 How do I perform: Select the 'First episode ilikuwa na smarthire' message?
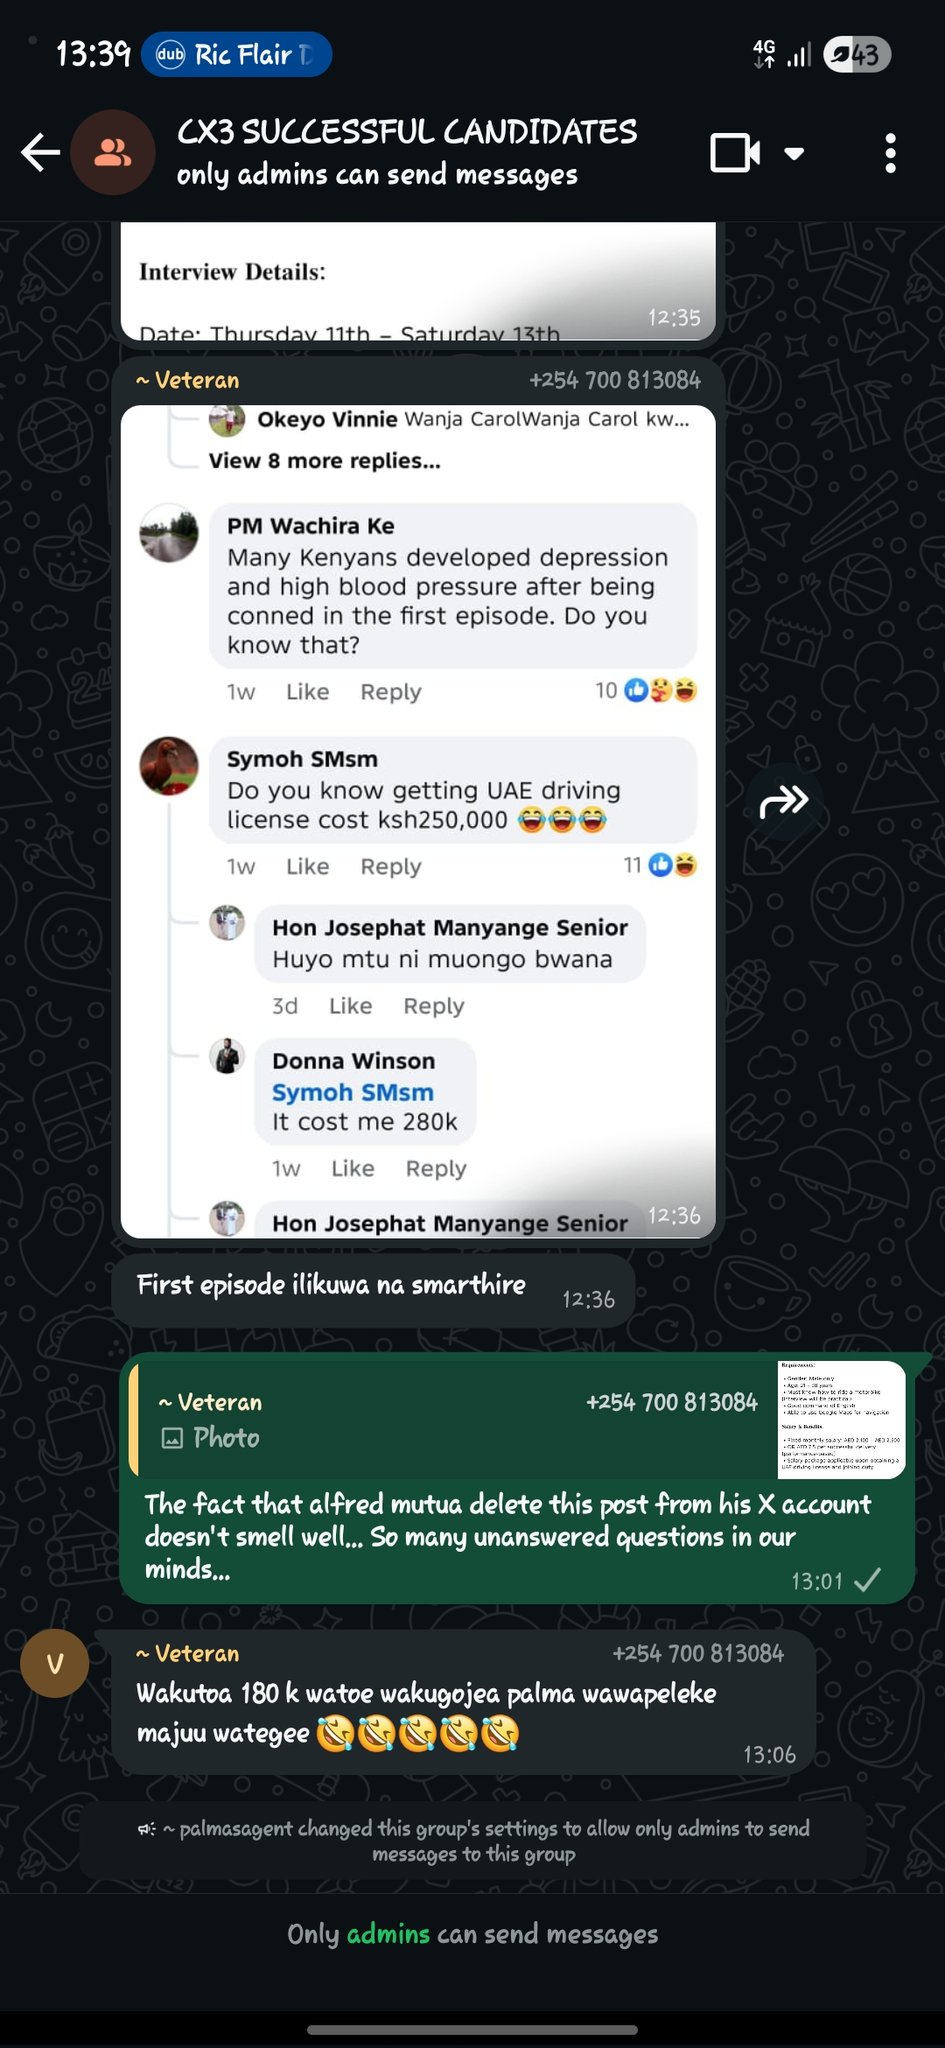pos(373,1291)
